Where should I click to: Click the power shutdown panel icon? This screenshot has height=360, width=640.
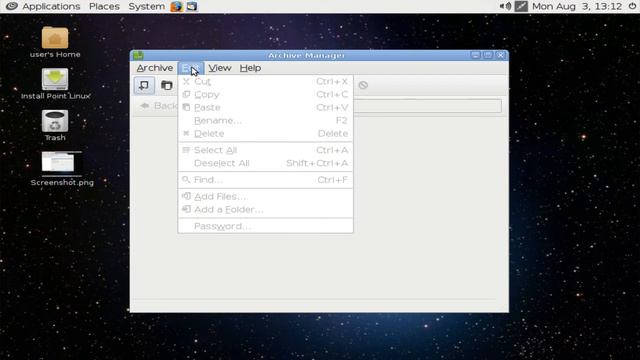[x=632, y=7]
